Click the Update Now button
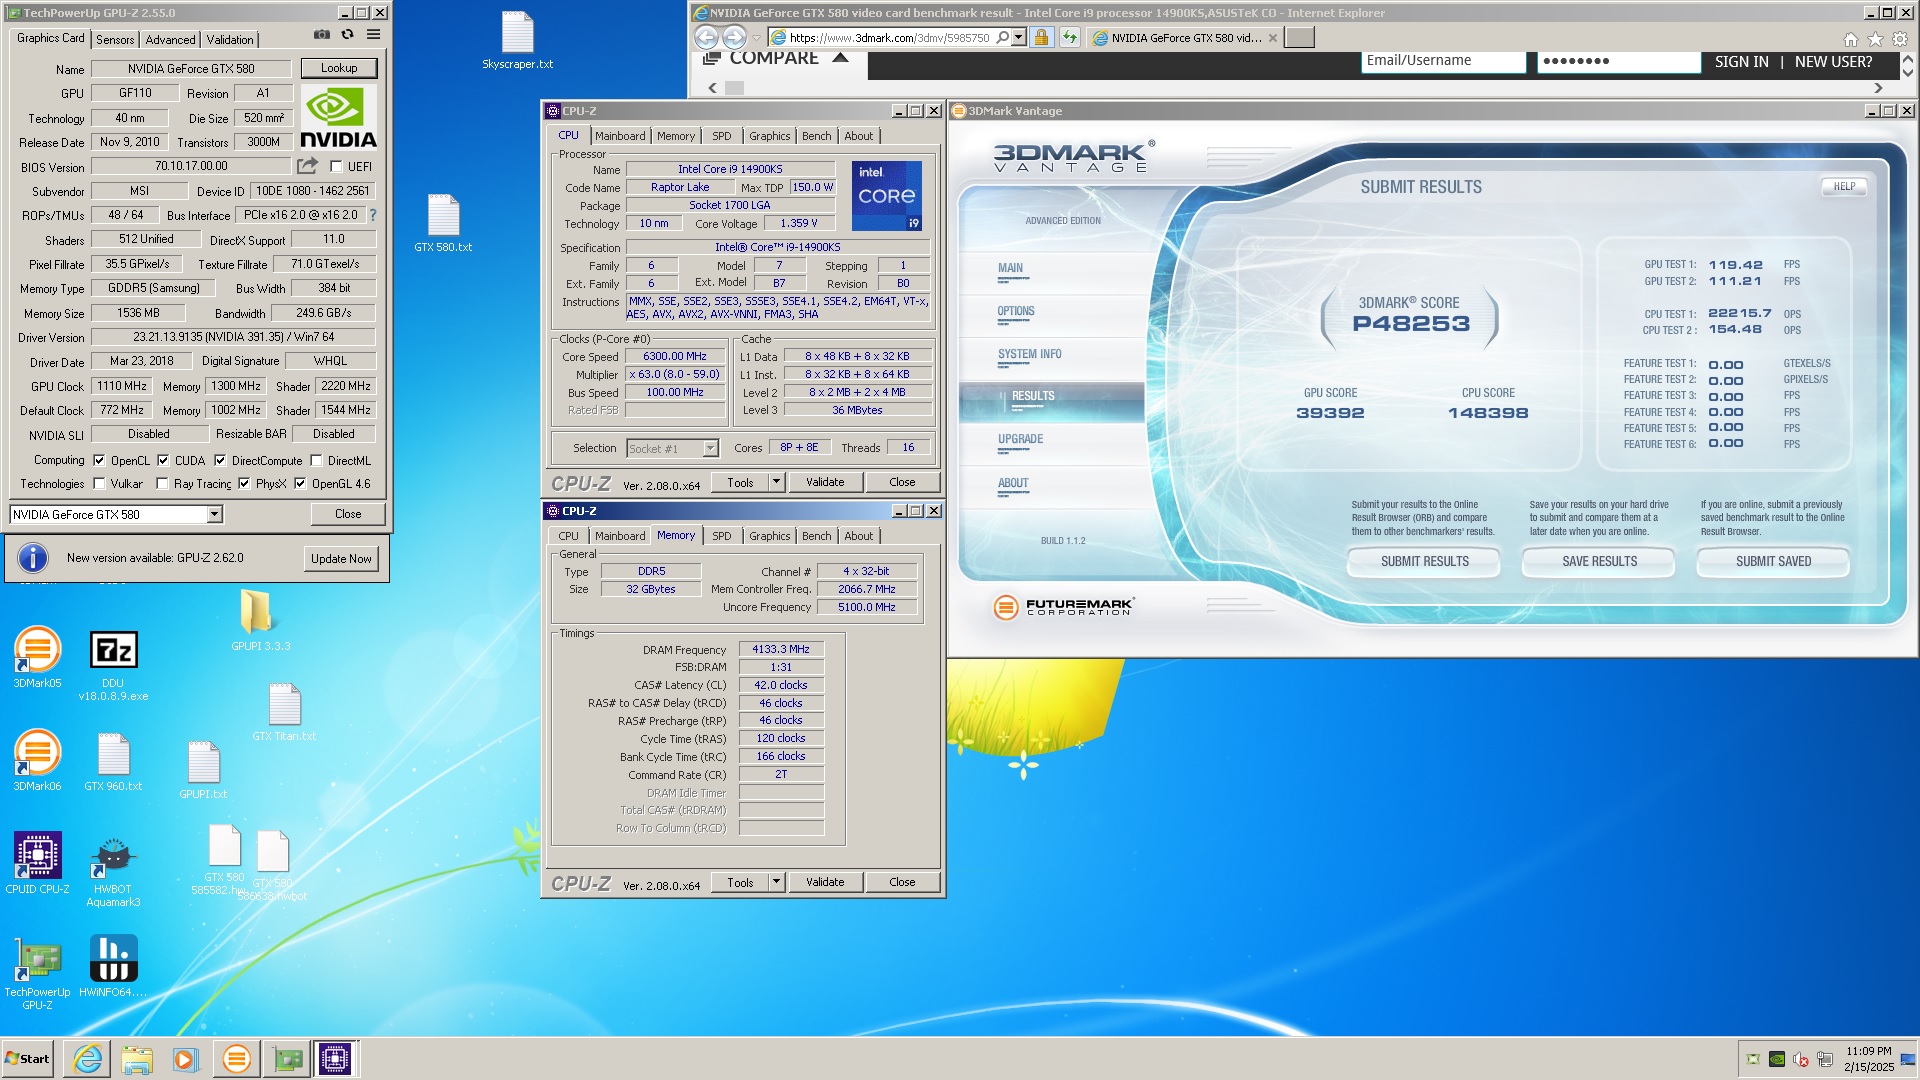The image size is (1920, 1080). coord(341,559)
